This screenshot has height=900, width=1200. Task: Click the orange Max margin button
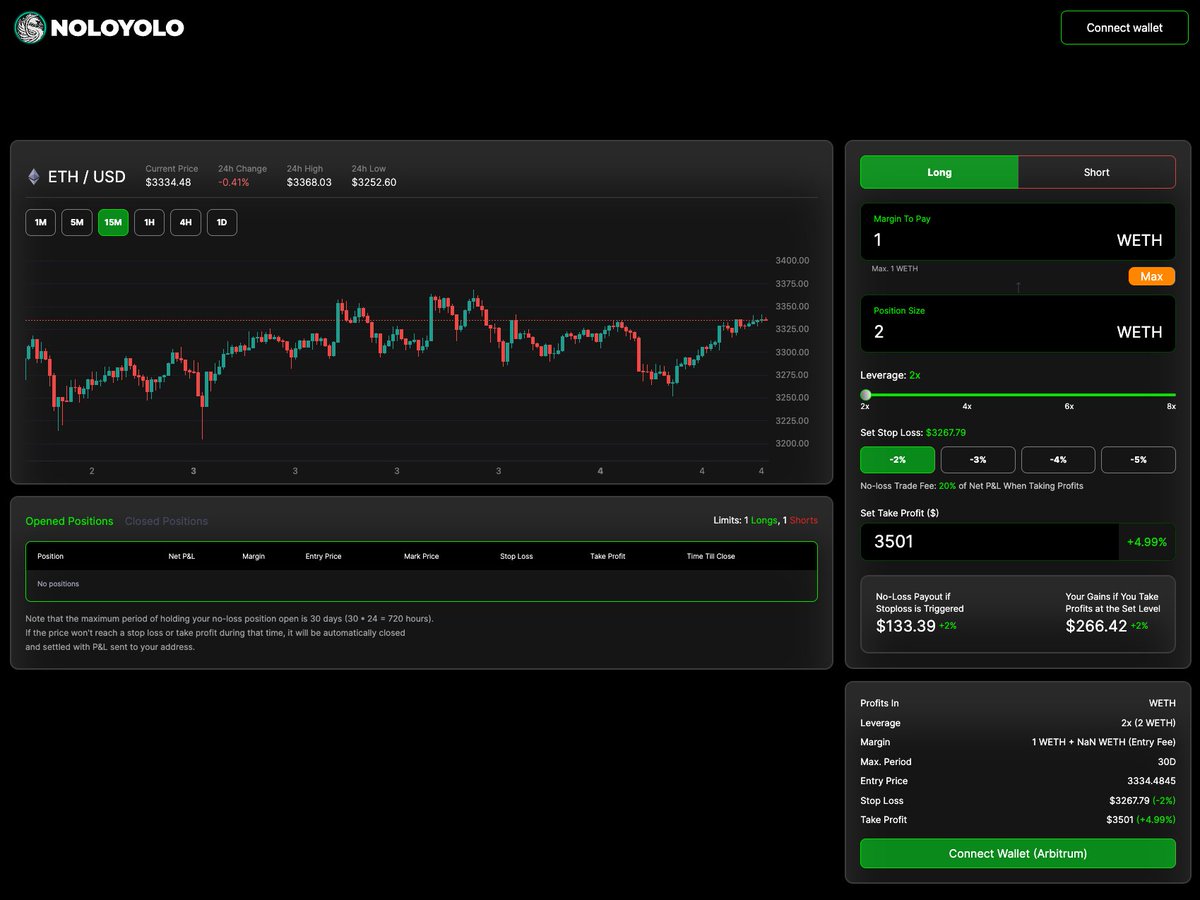(x=1152, y=276)
